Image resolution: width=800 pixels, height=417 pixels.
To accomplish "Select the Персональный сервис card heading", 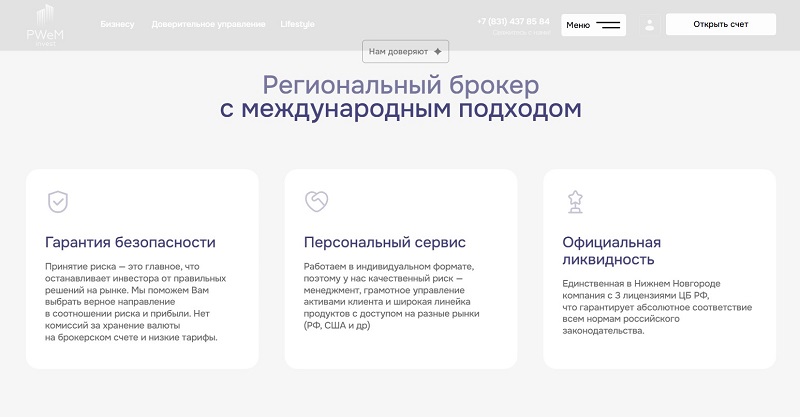I will point(385,242).
